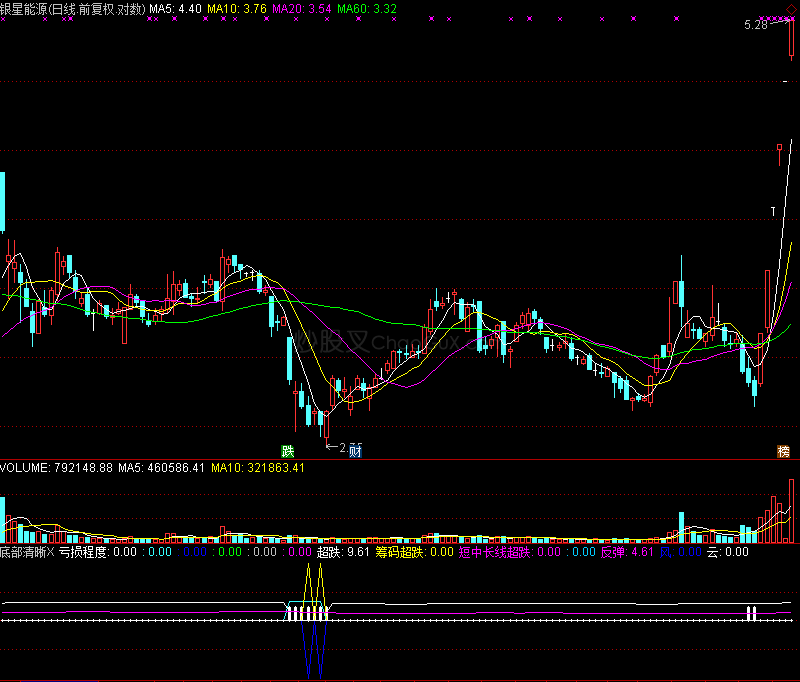Open the blue 财 info marker

point(355,451)
